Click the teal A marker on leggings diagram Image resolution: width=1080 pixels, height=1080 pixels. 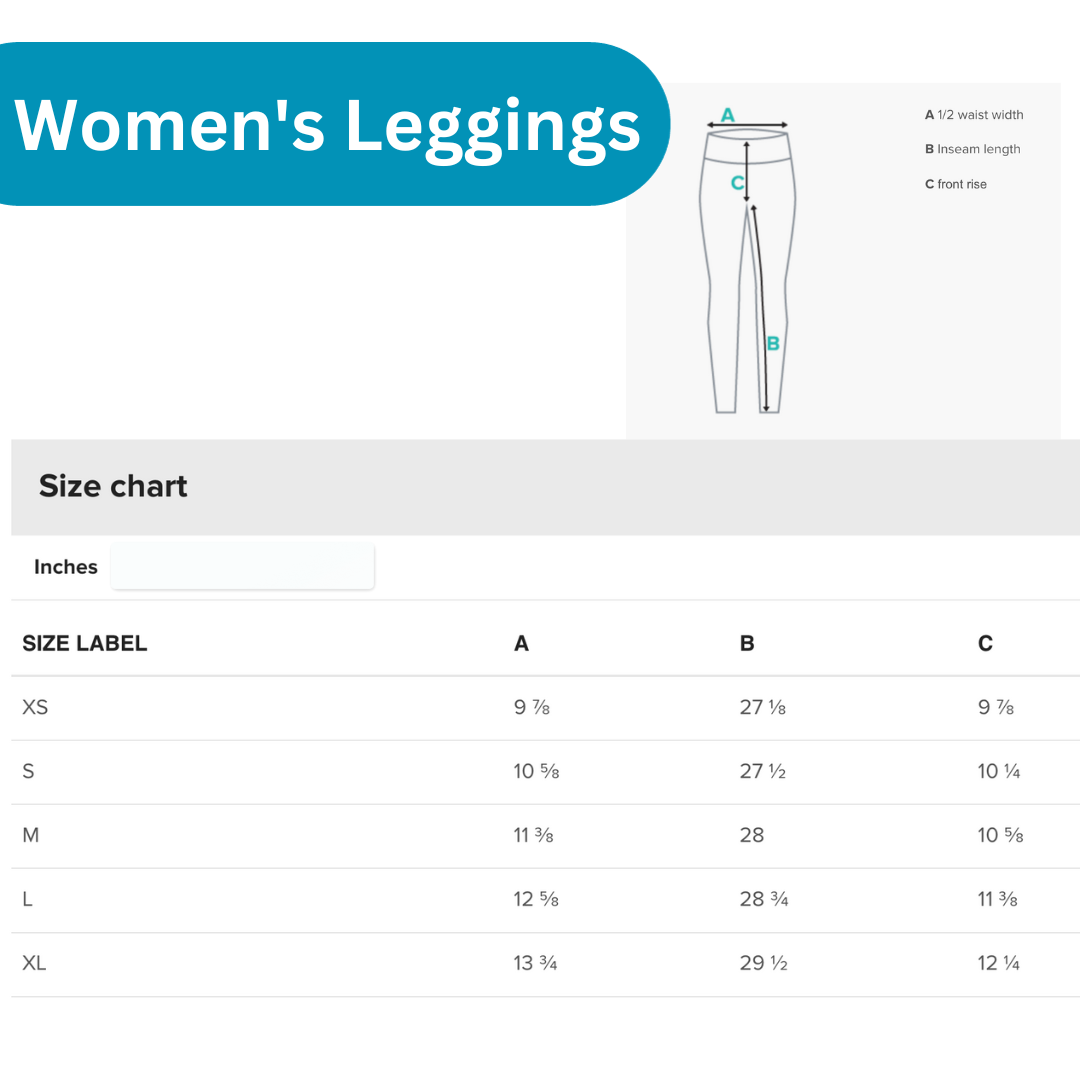[728, 114]
